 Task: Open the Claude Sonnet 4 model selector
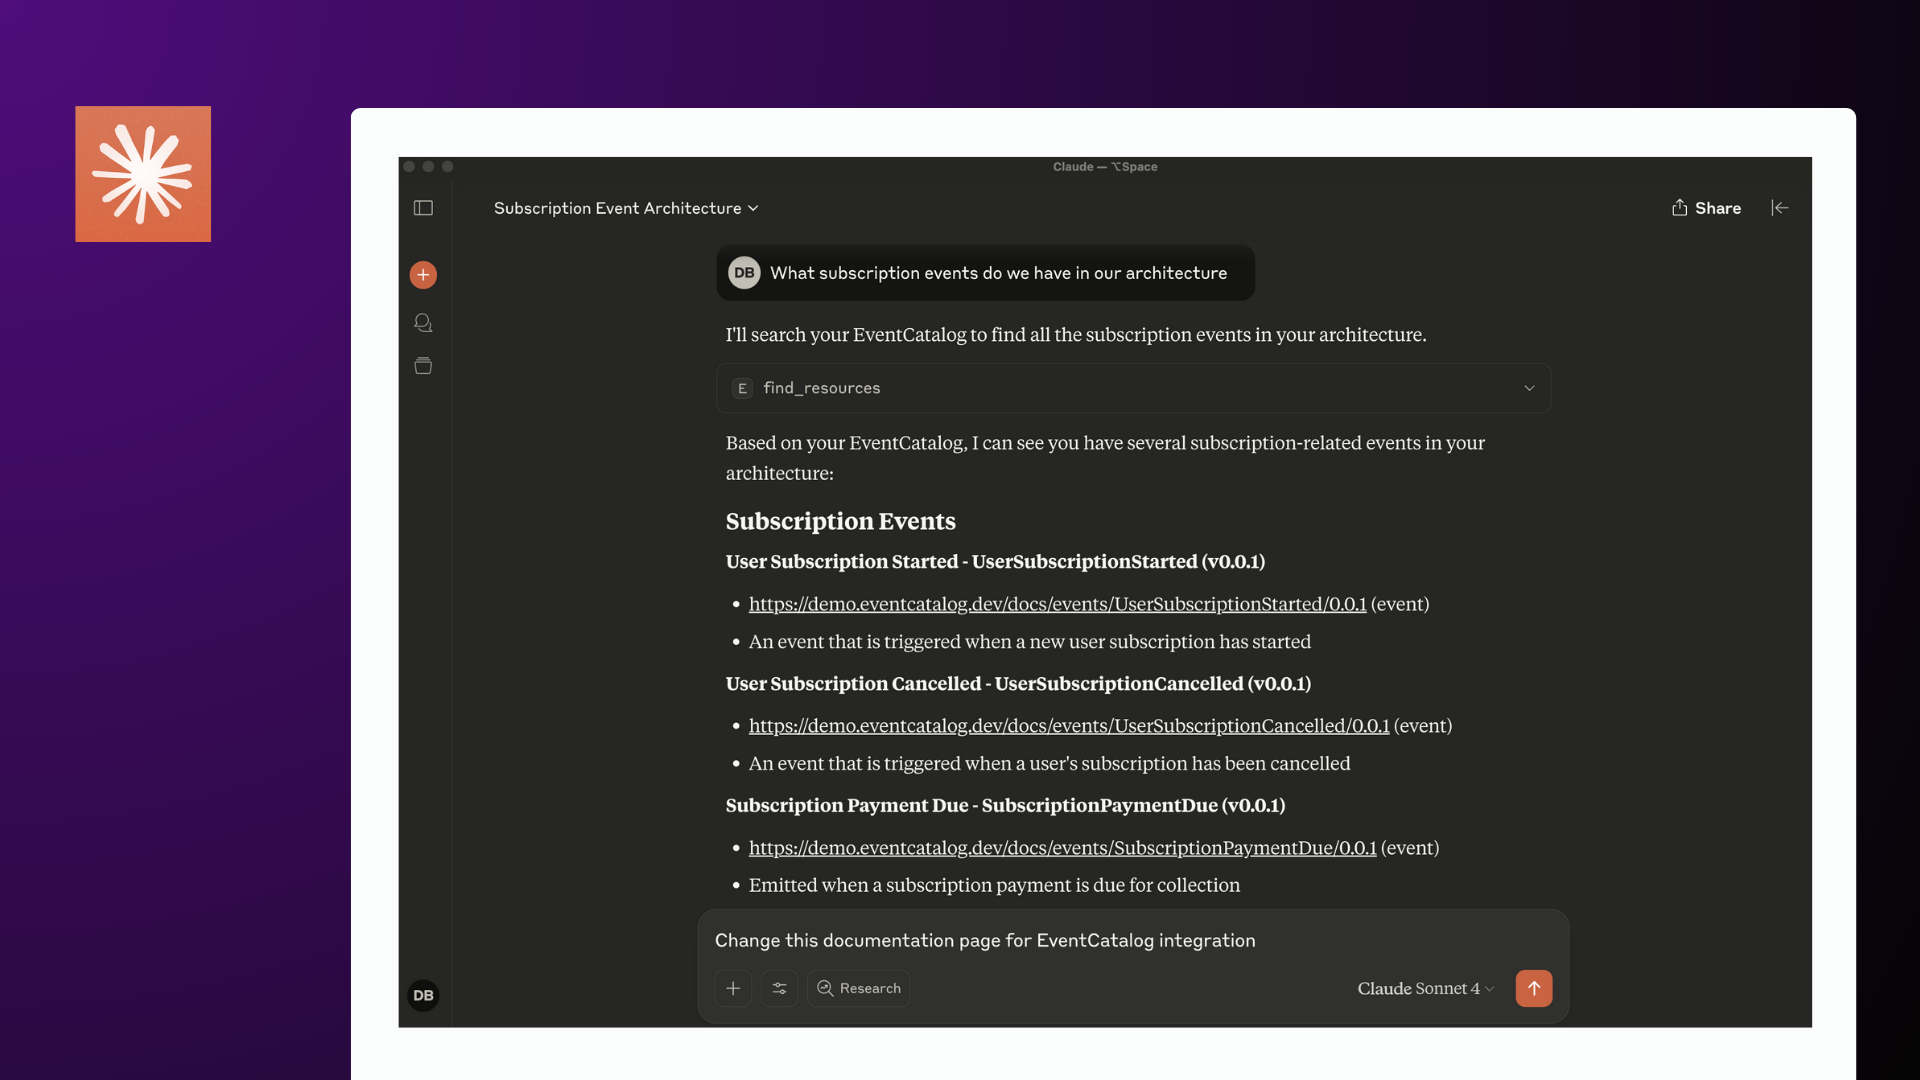pos(1425,988)
